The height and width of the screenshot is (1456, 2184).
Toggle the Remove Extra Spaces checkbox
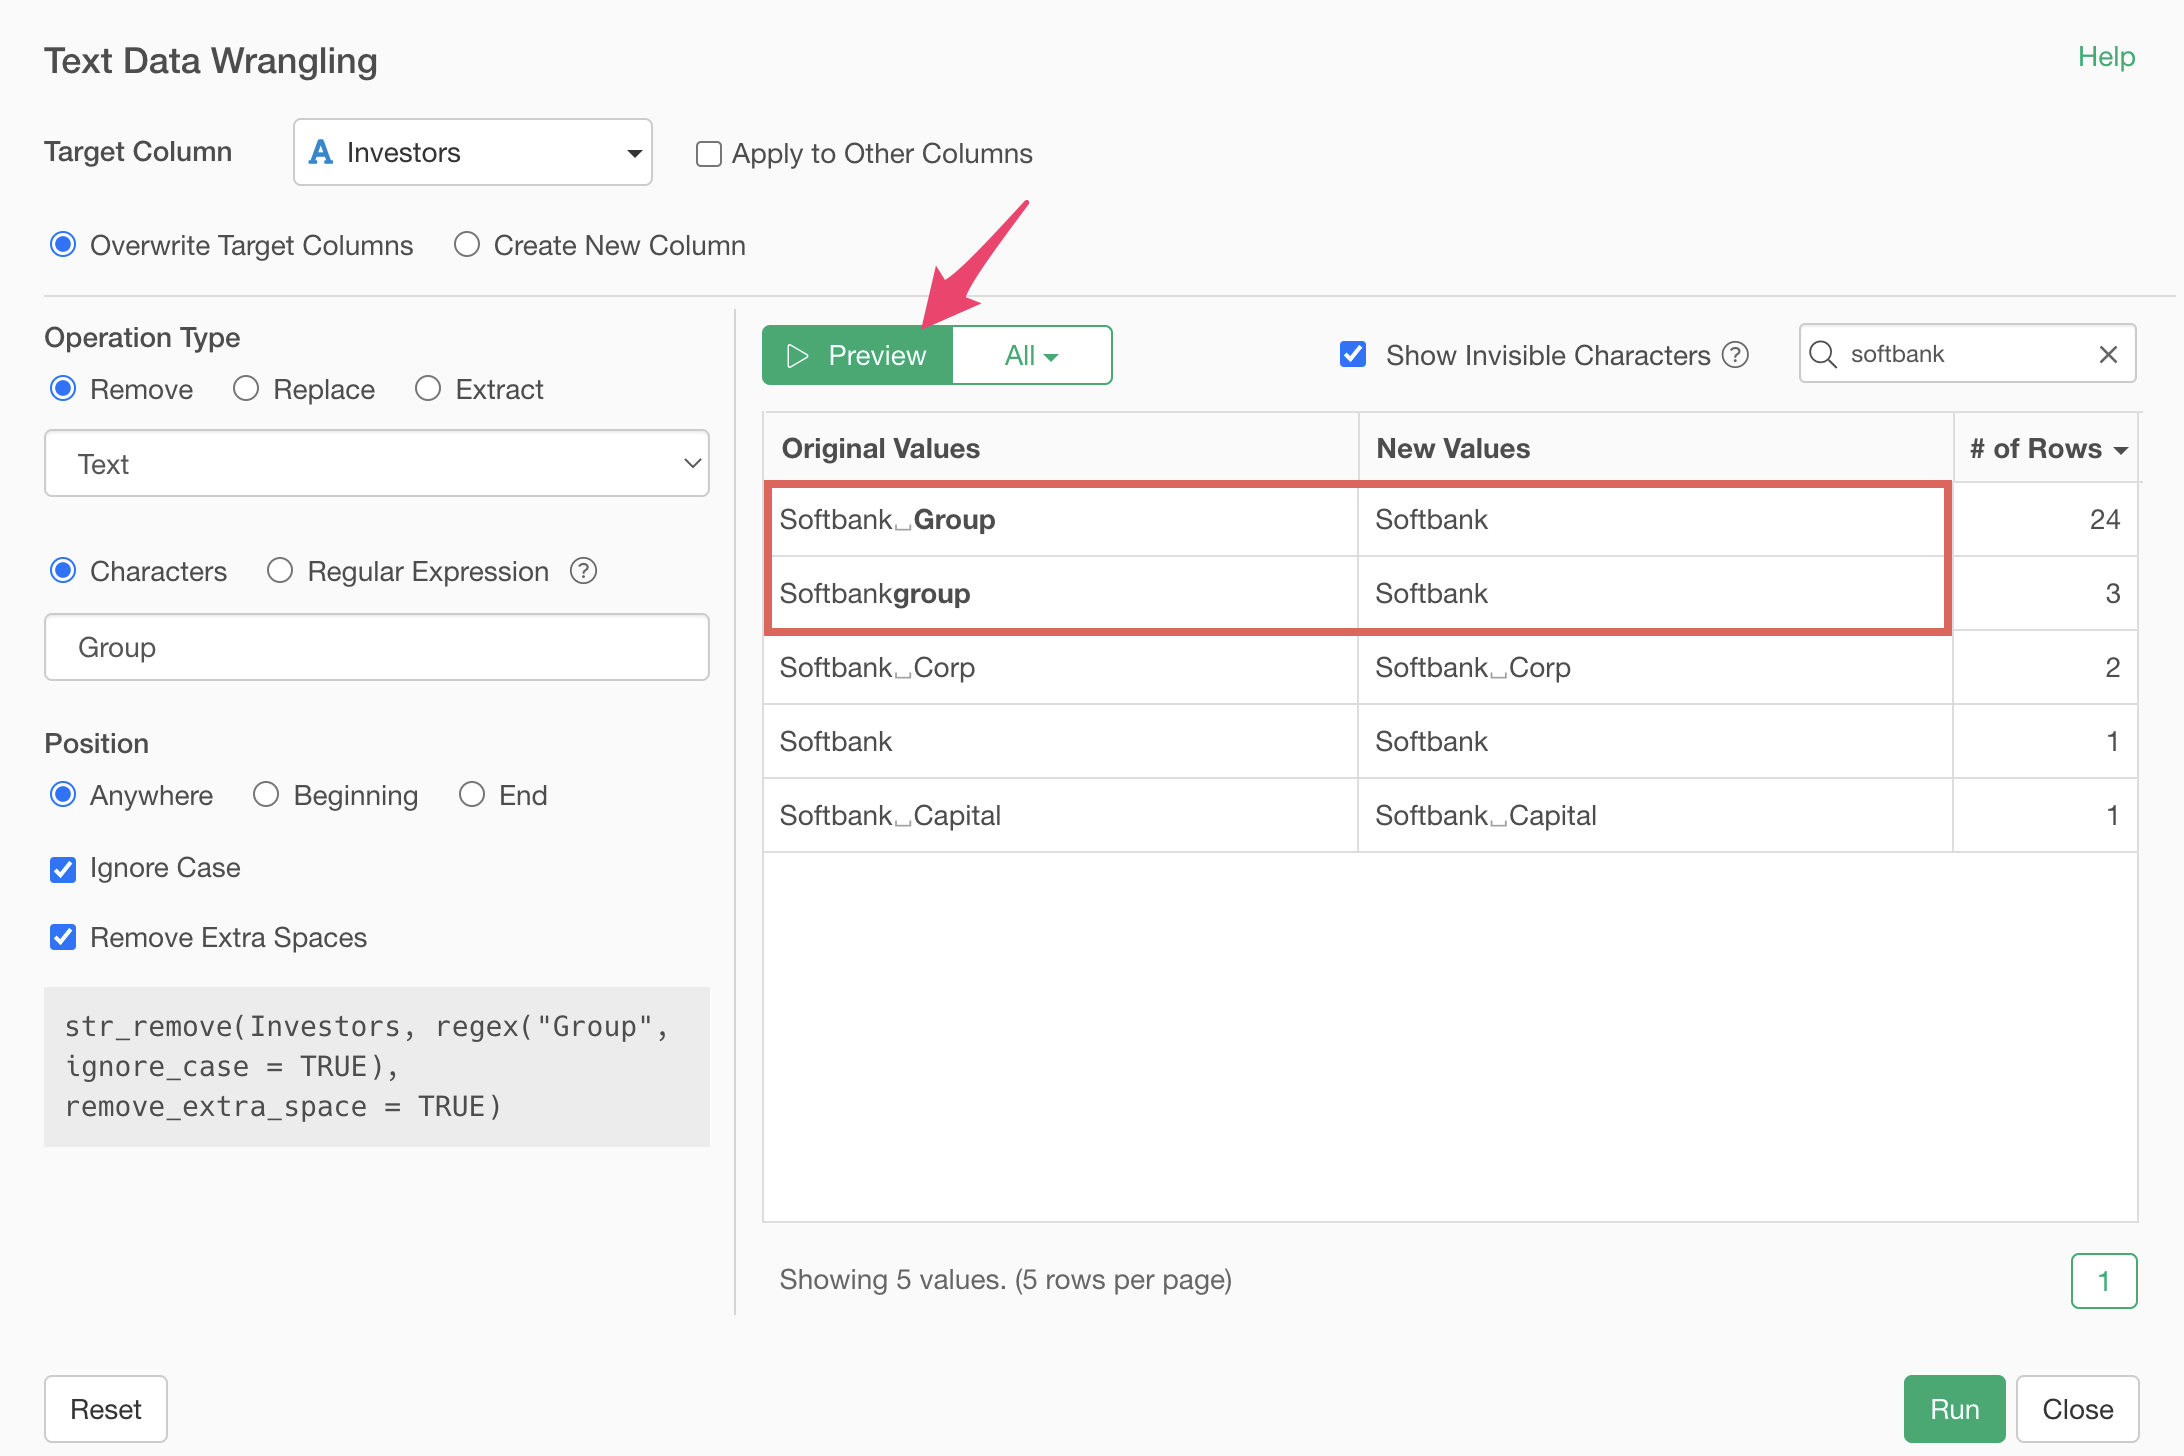click(x=63, y=938)
